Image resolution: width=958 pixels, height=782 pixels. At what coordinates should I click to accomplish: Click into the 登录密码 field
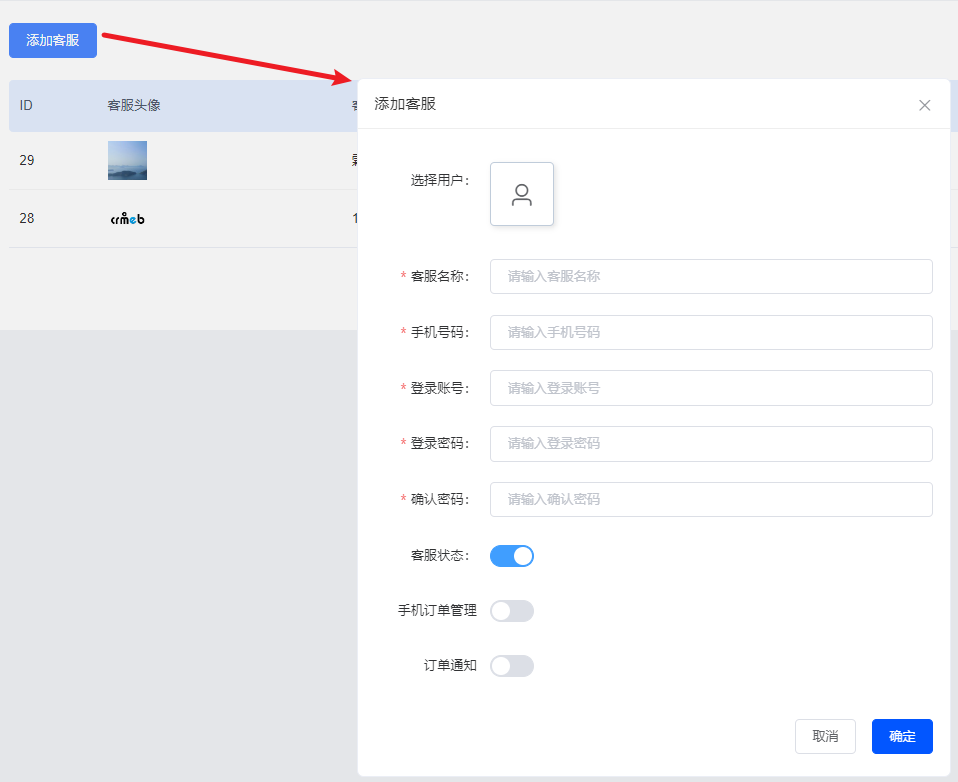(x=711, y=444)
